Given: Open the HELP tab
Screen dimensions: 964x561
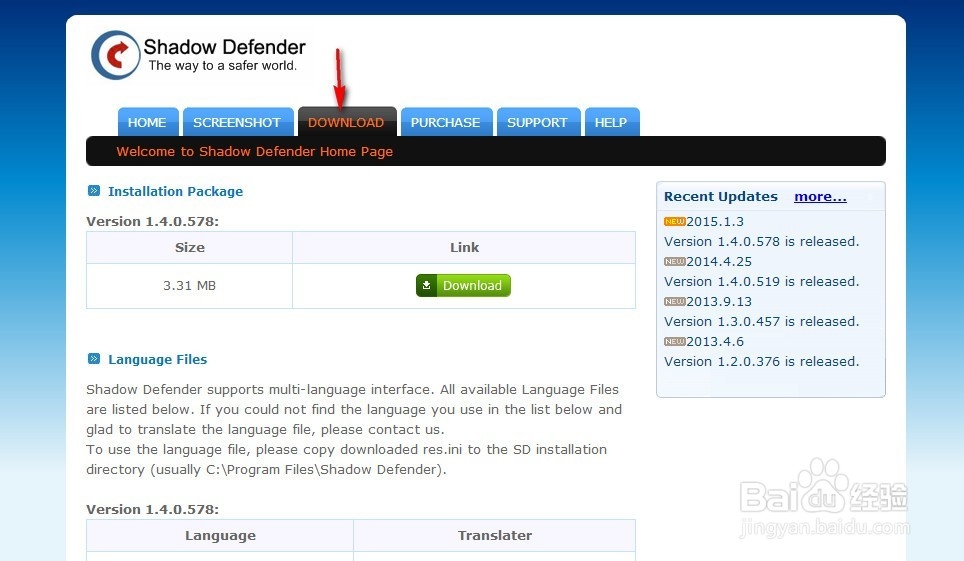Looking at the screenshot, I should coord(612,122).
